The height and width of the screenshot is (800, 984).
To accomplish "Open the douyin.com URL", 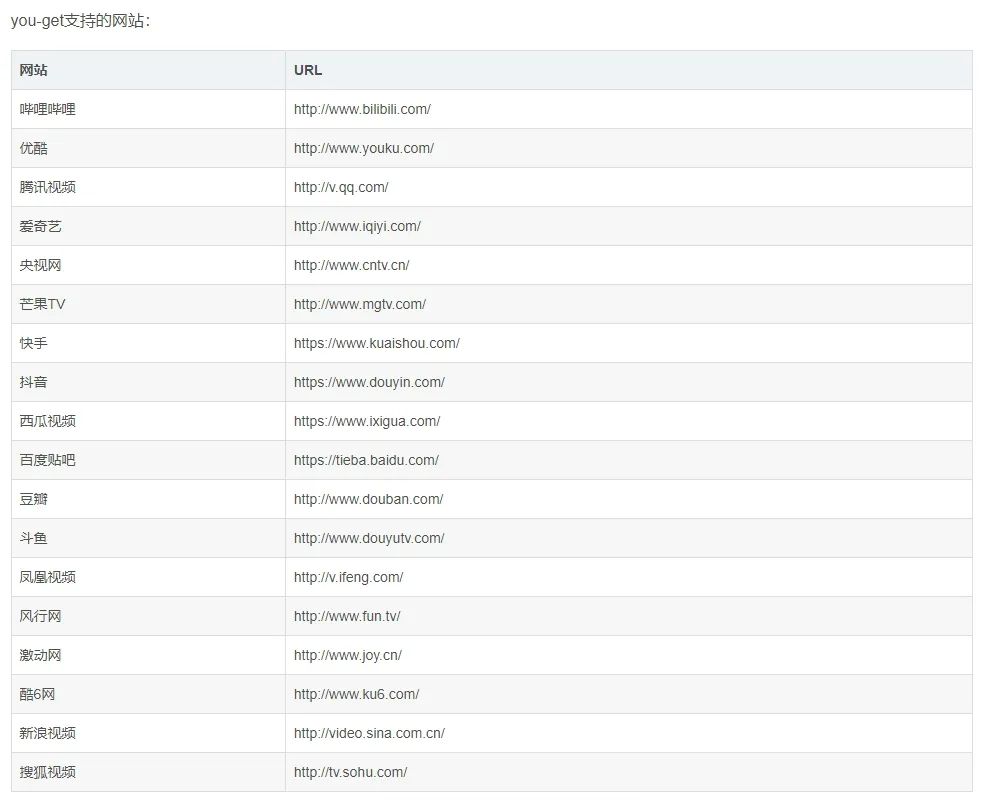I will 369,382.
